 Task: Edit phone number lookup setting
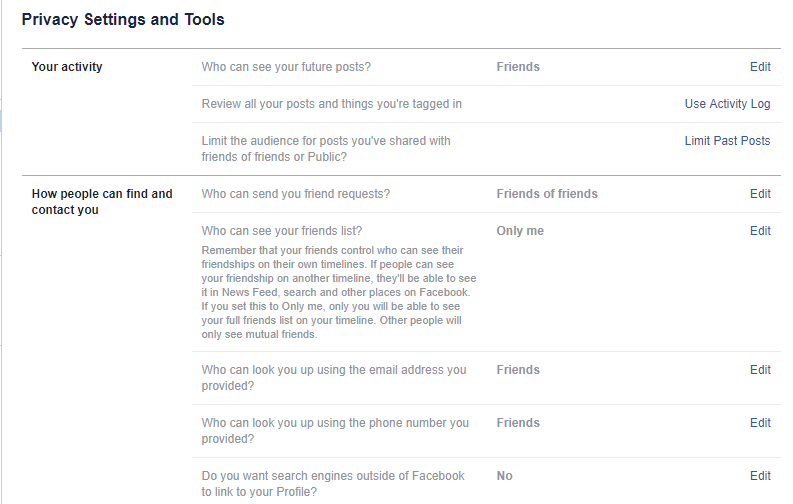coord(760,423)
